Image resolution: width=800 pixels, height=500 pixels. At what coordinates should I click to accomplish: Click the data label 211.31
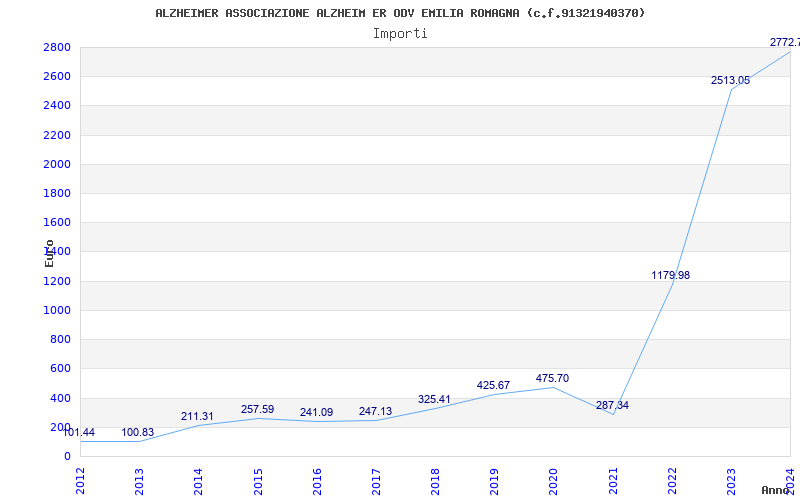tap(197, 417)
